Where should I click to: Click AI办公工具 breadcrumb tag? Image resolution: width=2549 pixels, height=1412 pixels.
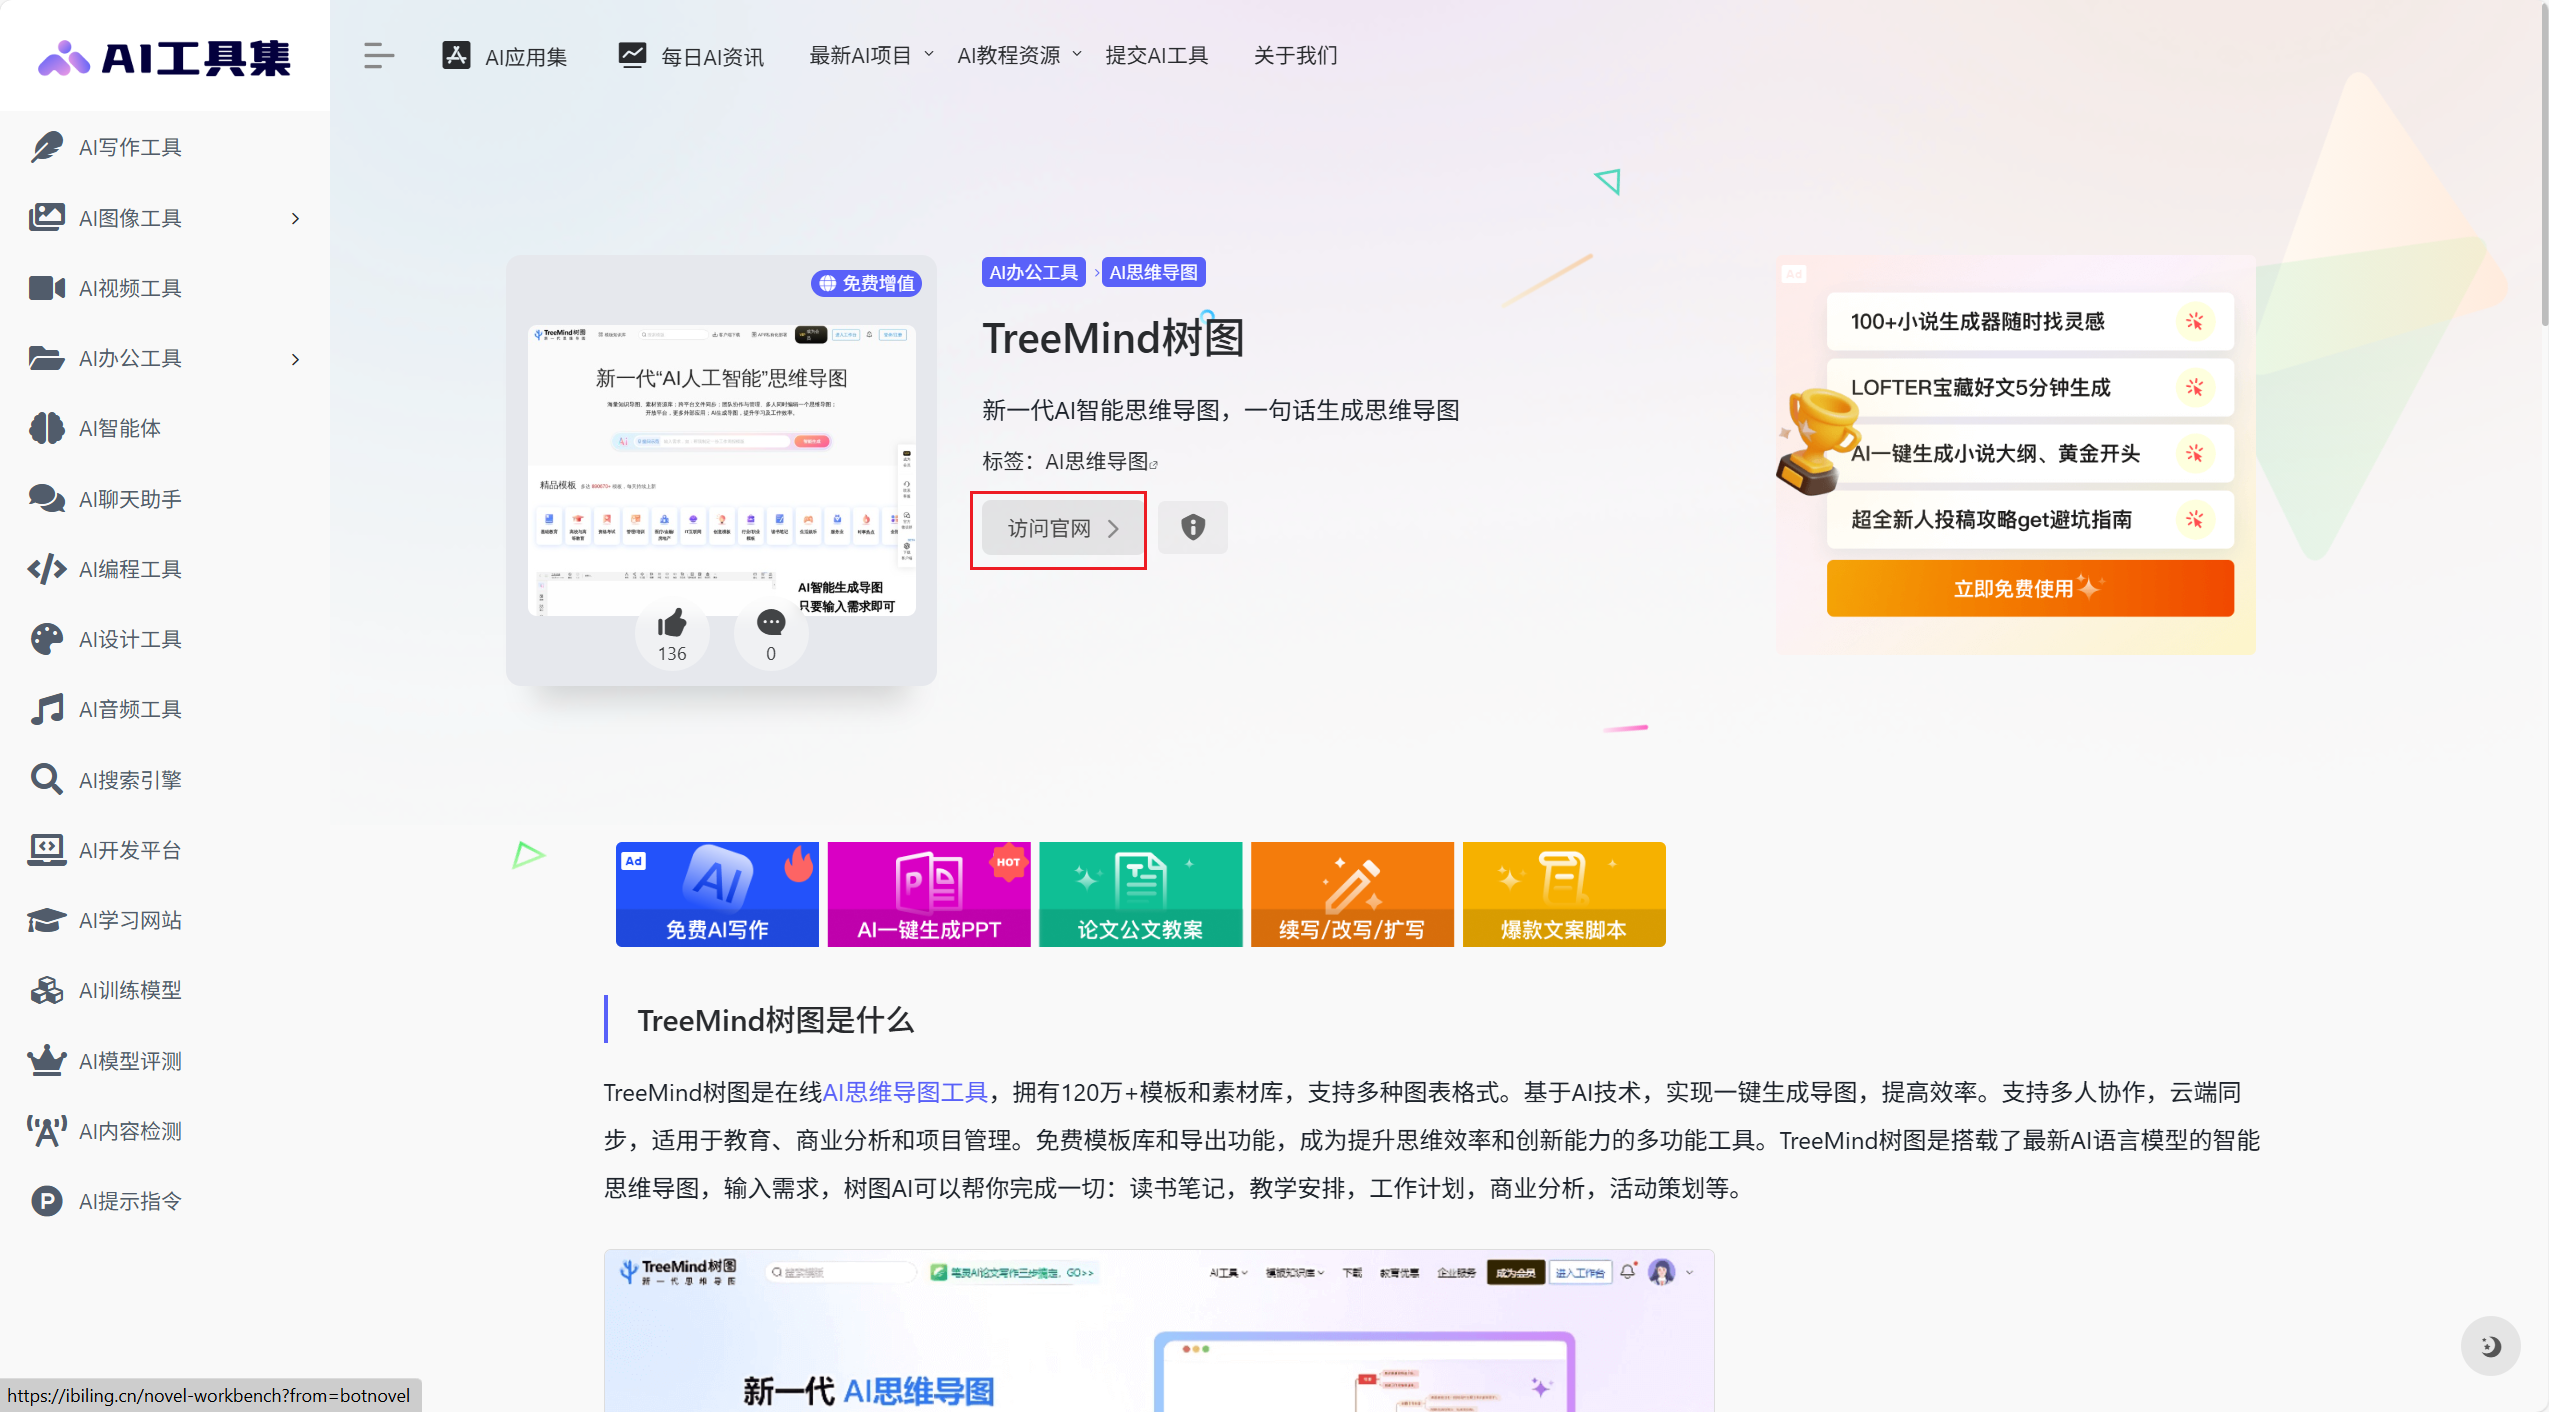click(1033, 272)
